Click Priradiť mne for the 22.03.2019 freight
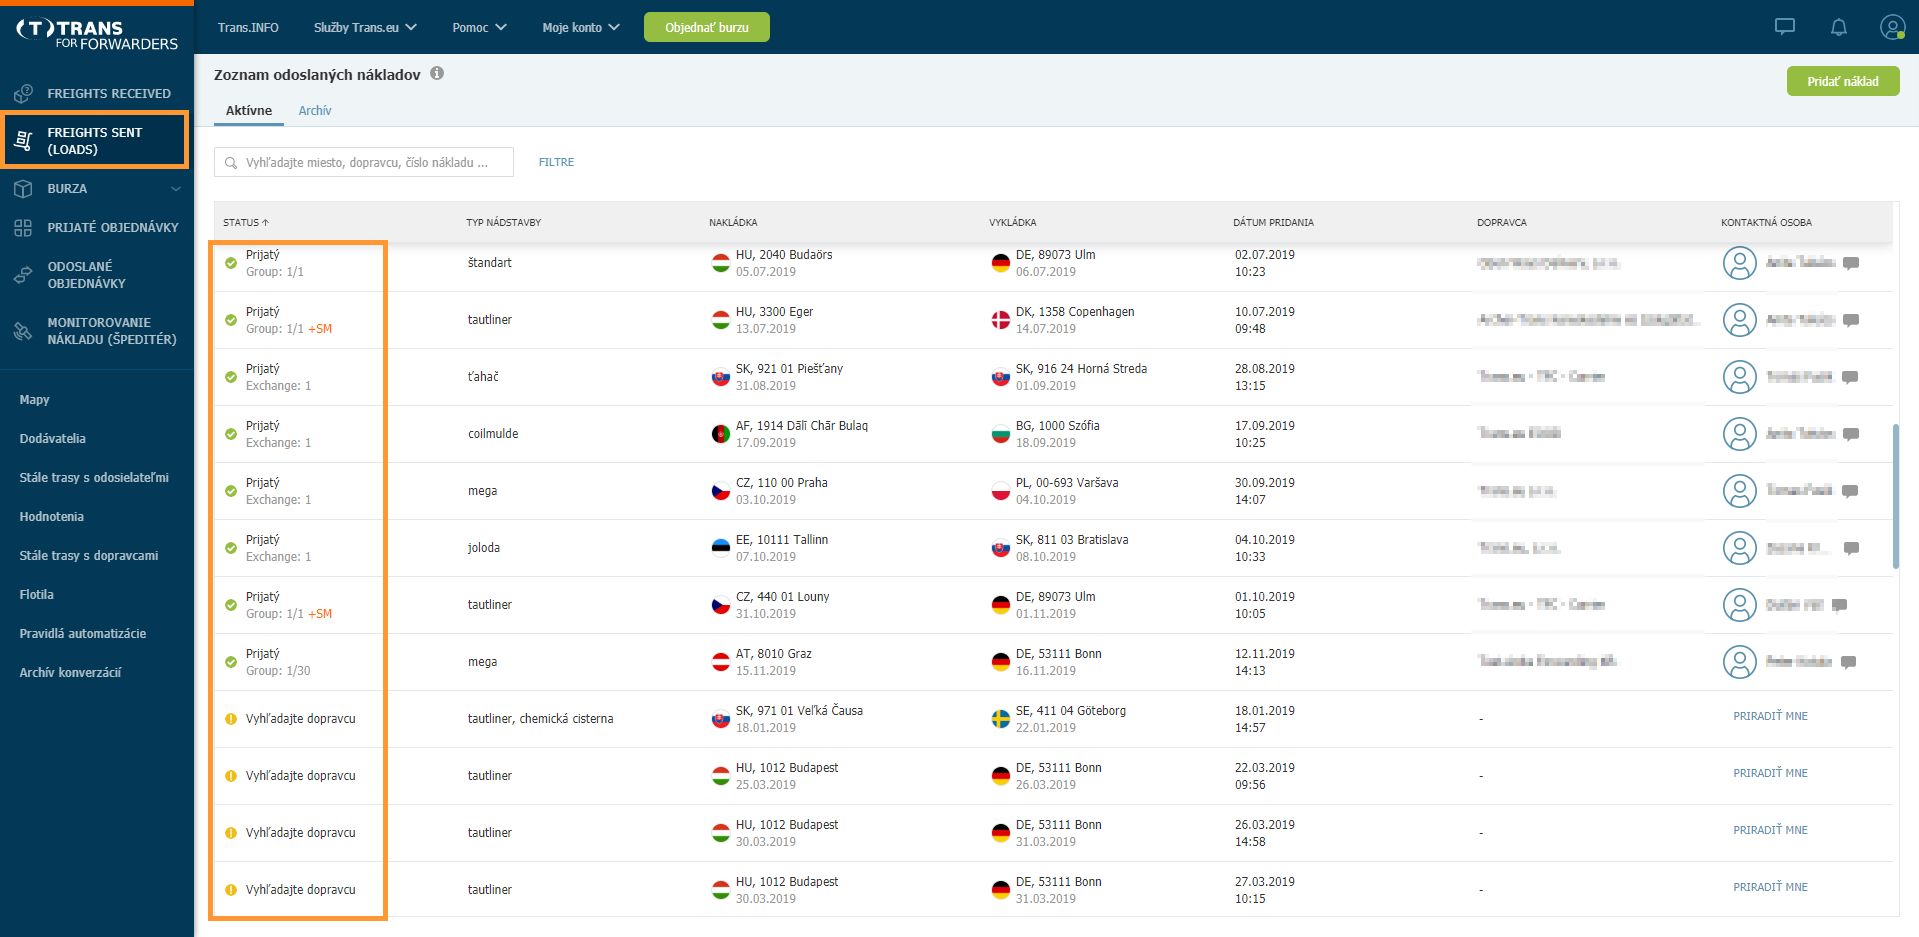This screenshot has height=937, width=1919. click(1770, 773)
